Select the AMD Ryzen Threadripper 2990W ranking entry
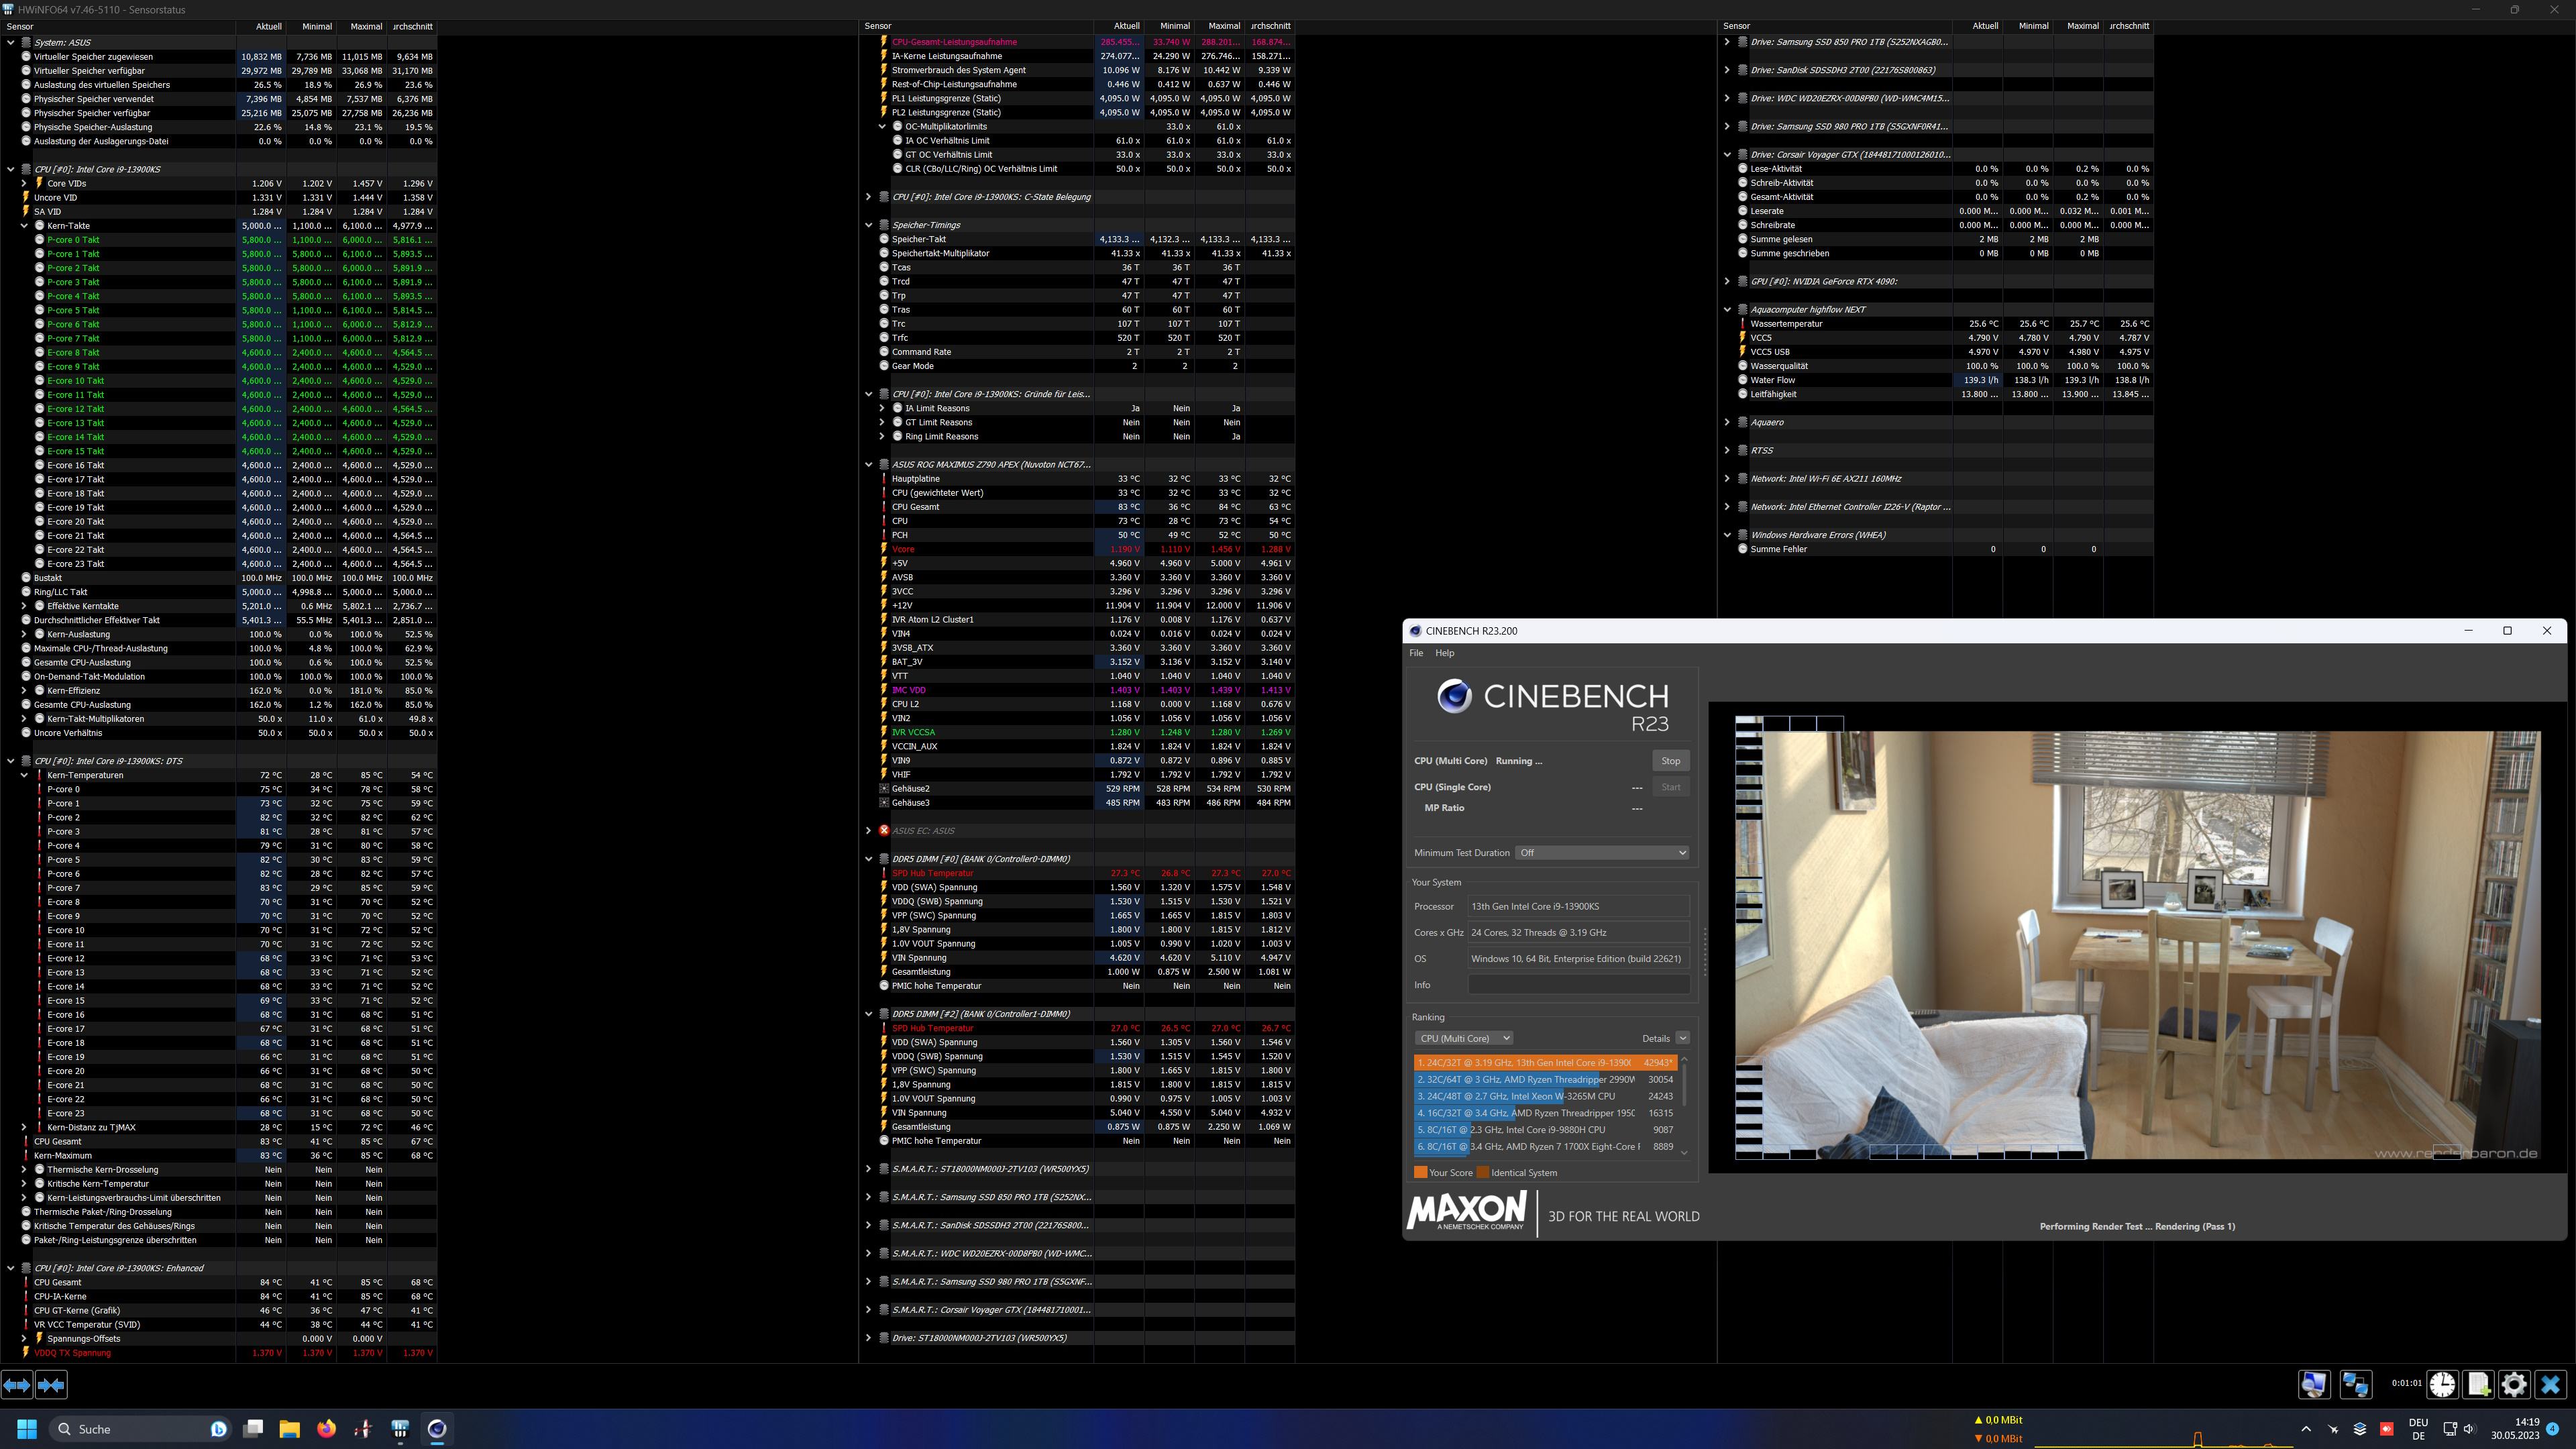The image size is (2576, 1449). 1545,1080
